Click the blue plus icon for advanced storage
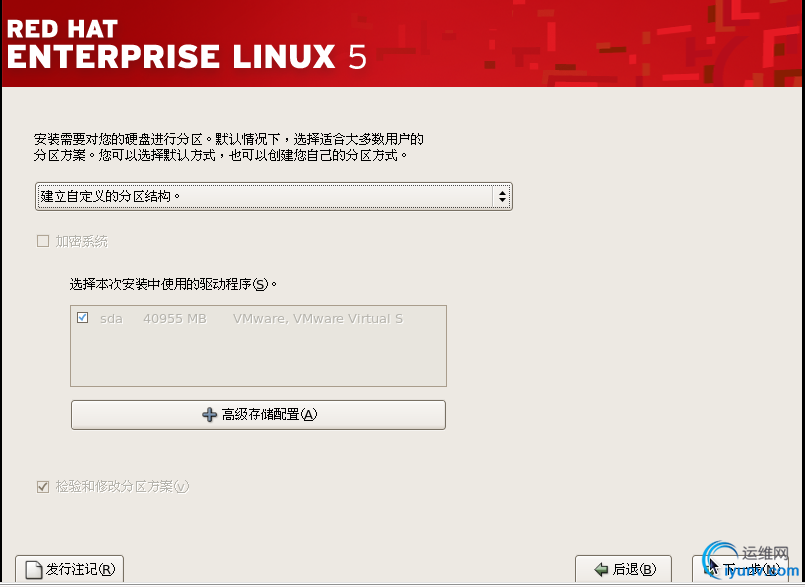 click(209, 415)
